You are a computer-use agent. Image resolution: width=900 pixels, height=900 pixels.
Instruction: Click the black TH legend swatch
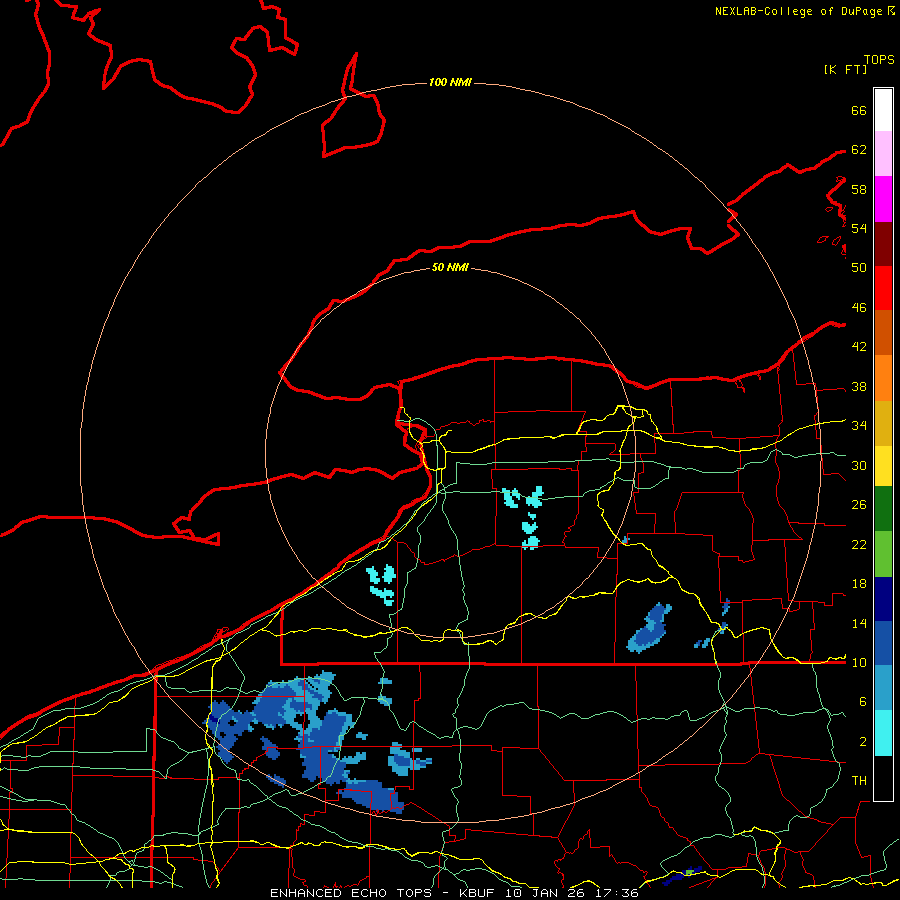click(883, 778)
